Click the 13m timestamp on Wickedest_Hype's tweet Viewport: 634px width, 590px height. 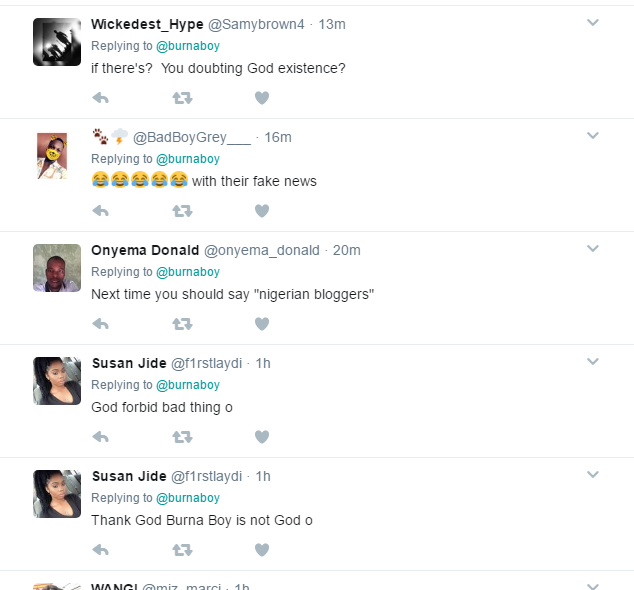[331, 24]
